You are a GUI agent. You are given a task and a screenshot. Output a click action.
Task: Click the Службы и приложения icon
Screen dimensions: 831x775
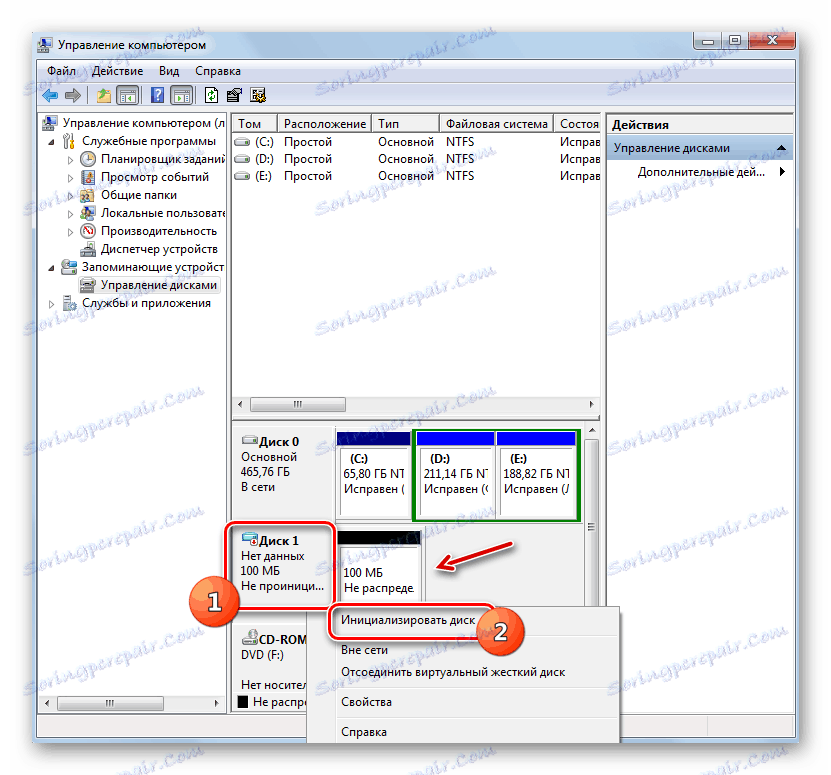(x=69, y=303)
